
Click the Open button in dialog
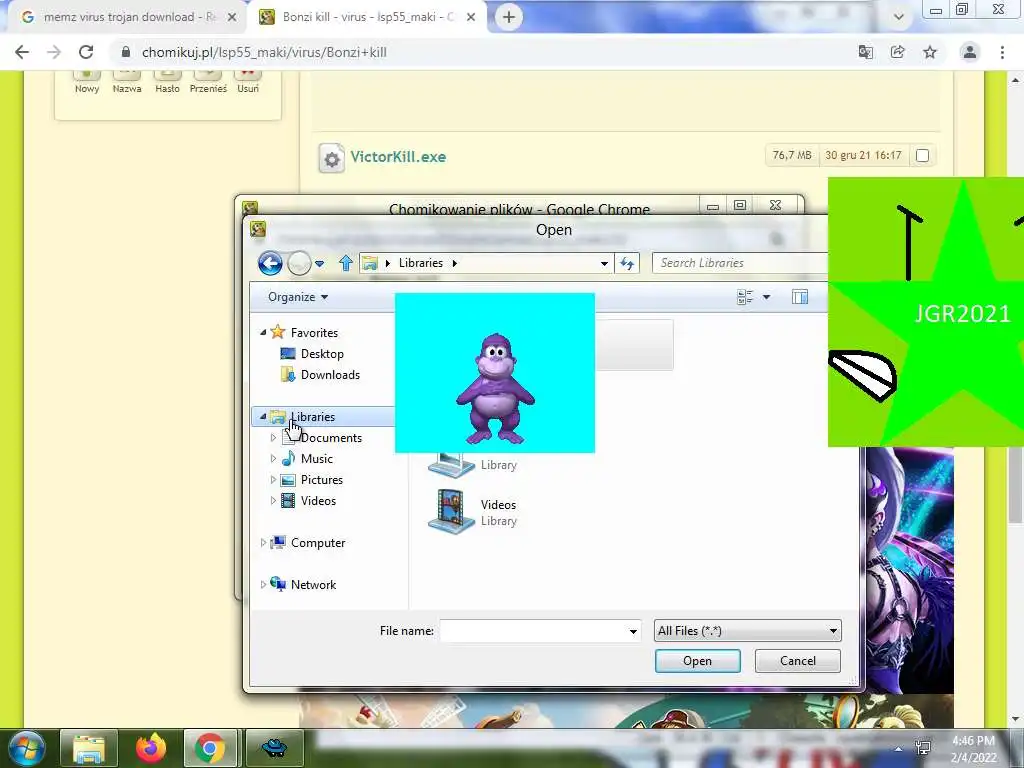697,661
